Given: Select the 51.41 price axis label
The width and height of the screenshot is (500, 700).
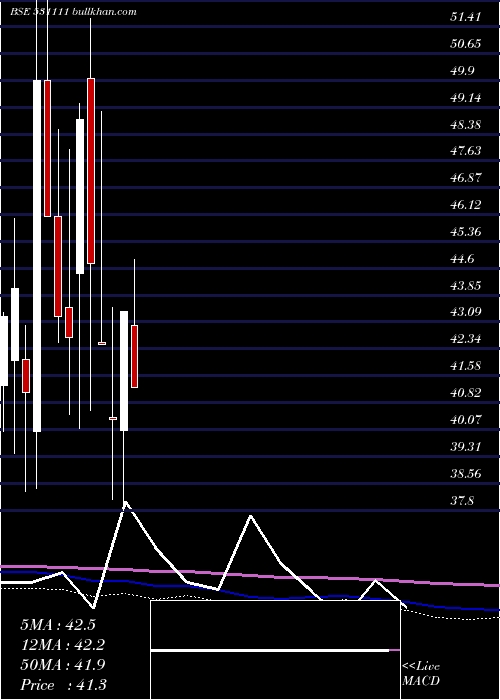Looking at the screenshot, I should [x=465, y=17].
